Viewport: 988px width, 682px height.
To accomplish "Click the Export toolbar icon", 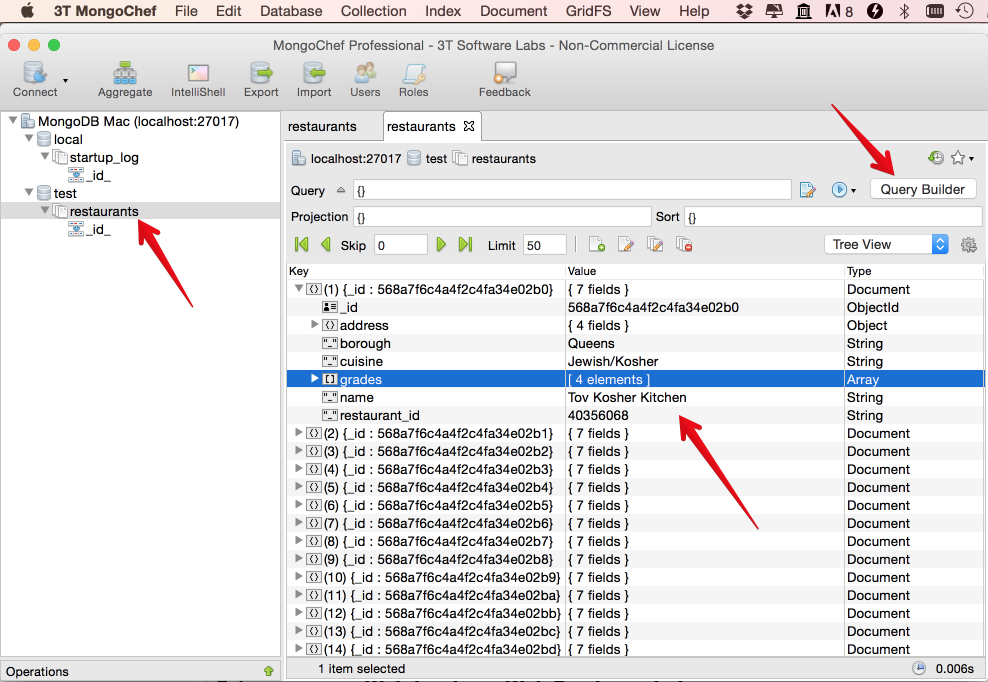I will pyautogui.click(x=261, y=75).
